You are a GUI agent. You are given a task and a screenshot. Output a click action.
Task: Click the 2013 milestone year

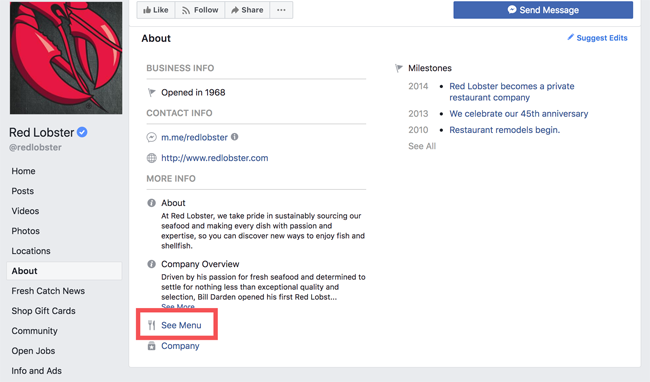pyautogui.click(x=418, y=114)
